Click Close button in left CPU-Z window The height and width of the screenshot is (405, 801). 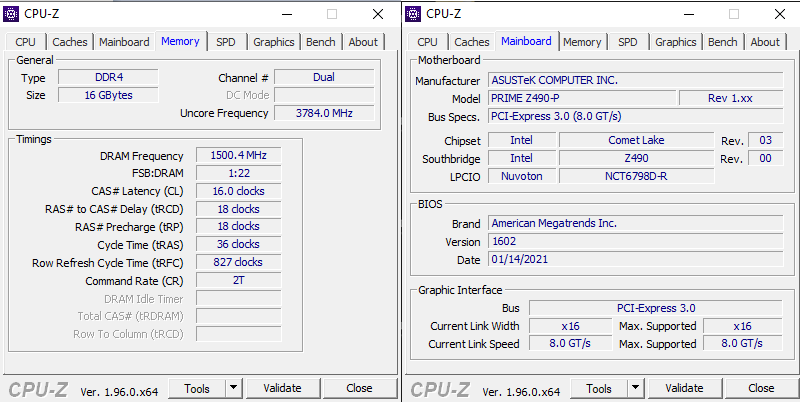tap(360, 389)
